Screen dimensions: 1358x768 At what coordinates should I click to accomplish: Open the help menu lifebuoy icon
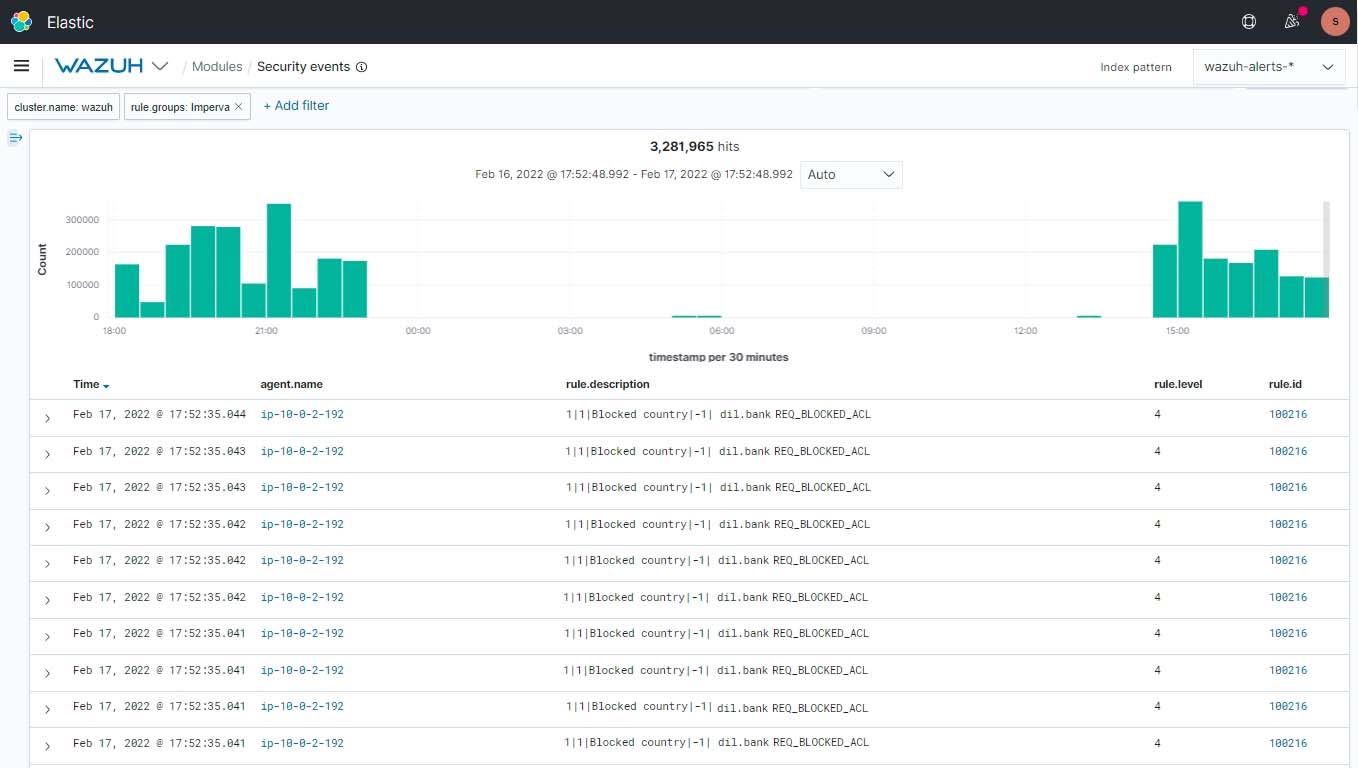pos(1248,21)
